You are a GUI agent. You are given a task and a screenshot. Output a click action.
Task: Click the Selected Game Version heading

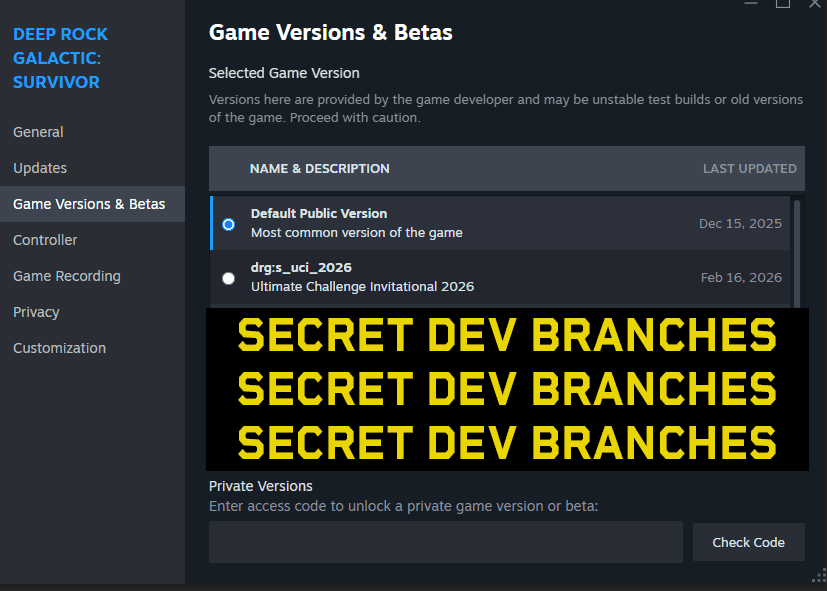coord(284,73)
